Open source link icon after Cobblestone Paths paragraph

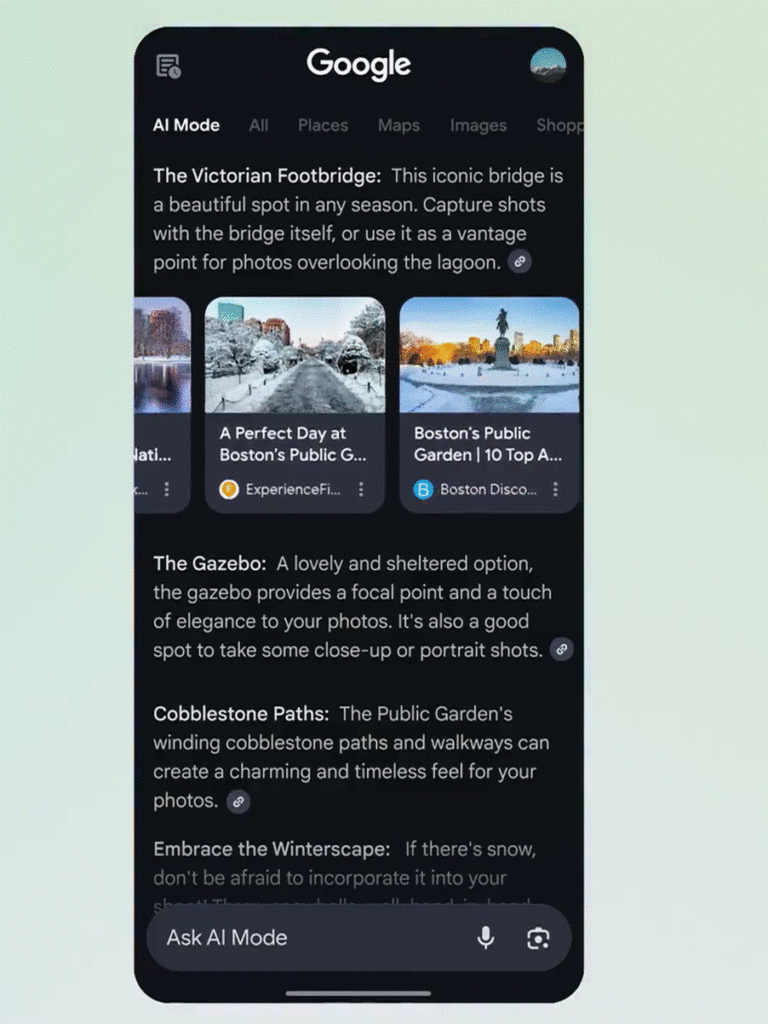tap(238, 801)
